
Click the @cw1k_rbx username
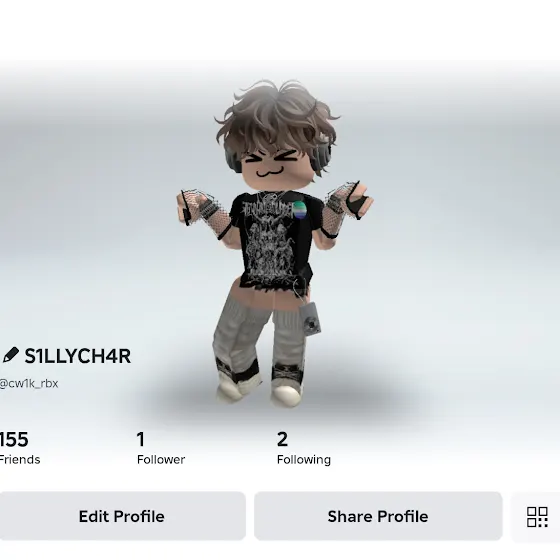click(x=29, y=384)
